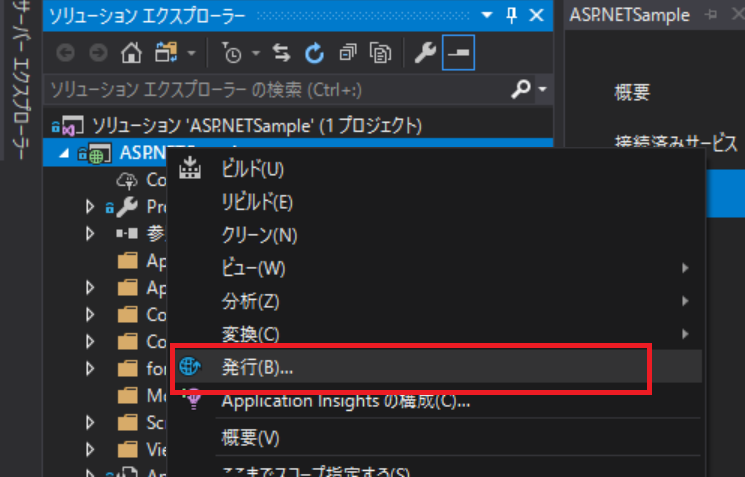Close the Solution Explorer panel
This screenshot has width=745, height=477.
(536, 15)
